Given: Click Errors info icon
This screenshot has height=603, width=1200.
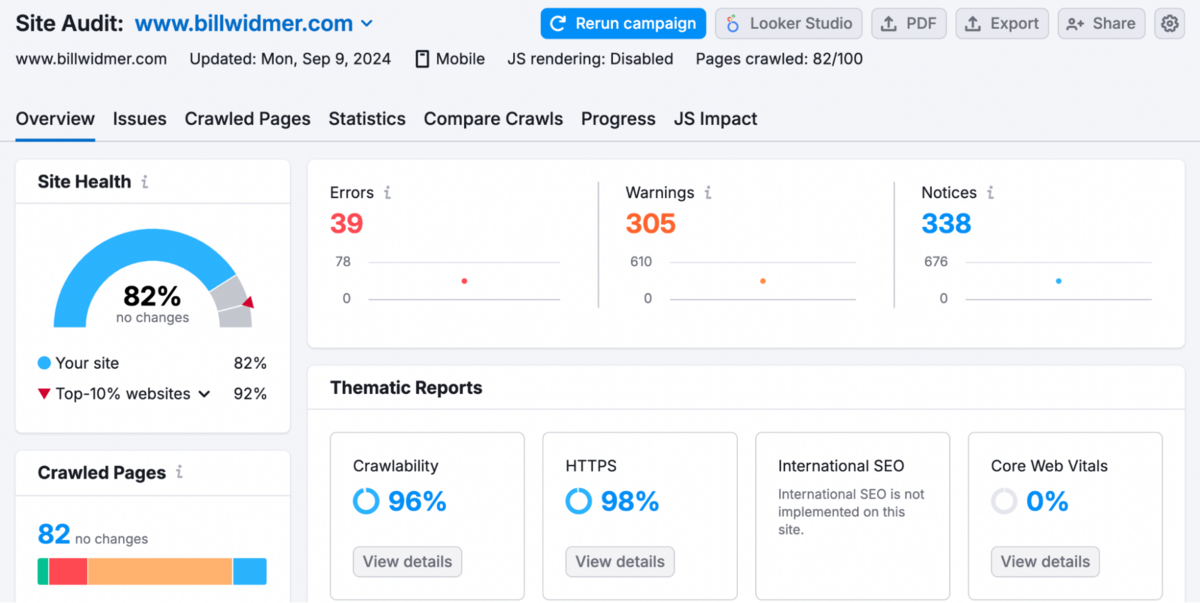Looking at the screenshot, I should point(387,193).
